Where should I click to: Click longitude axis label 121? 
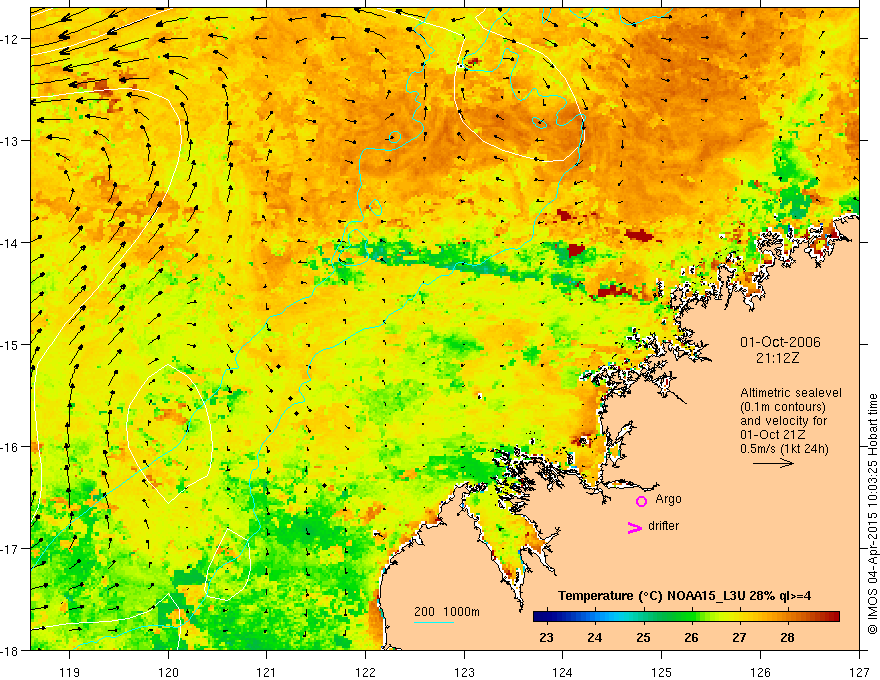pos(267,672)
